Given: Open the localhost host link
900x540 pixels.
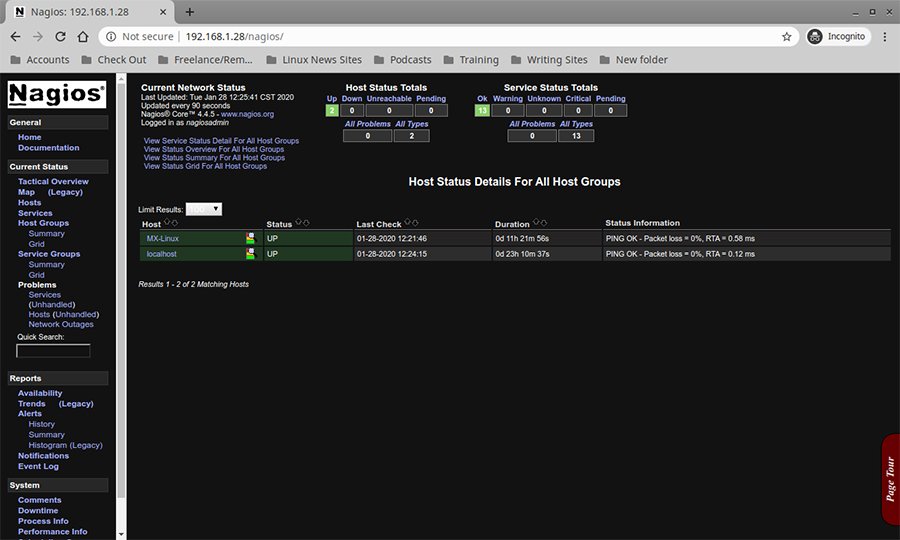Looking at the screenshot, I should (161, 254).
